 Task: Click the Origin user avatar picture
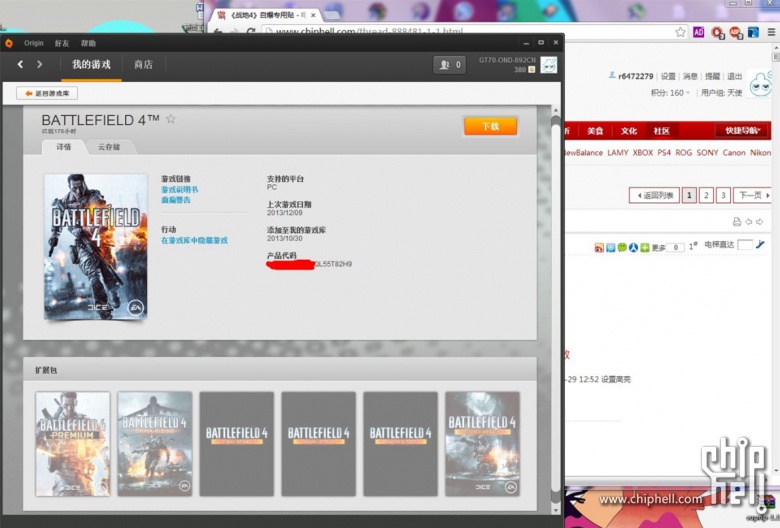(549, 65)
